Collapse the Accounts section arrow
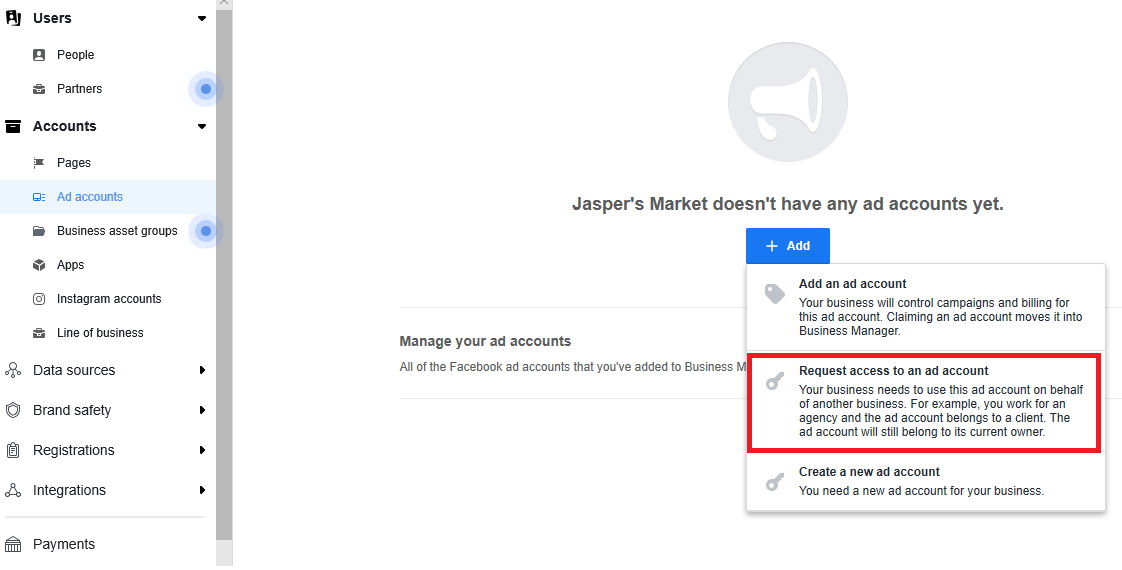The width and height of the screenshot is (1122, 570). pyautogui.click(x=202, y=127)
